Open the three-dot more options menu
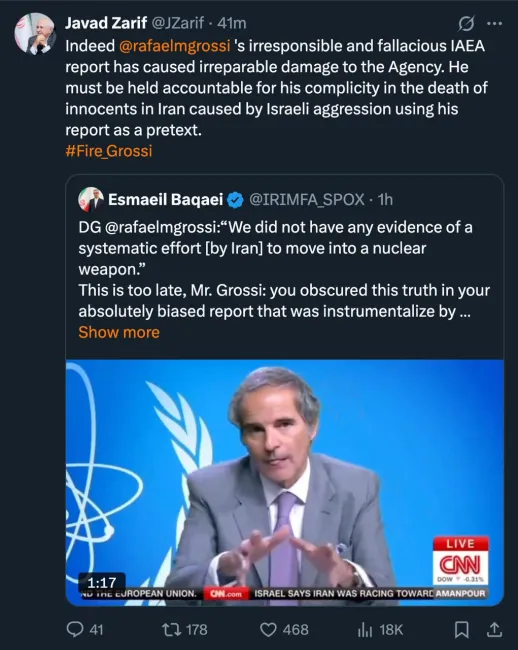This screenshot has width=518, height=650. pos(494,24)
